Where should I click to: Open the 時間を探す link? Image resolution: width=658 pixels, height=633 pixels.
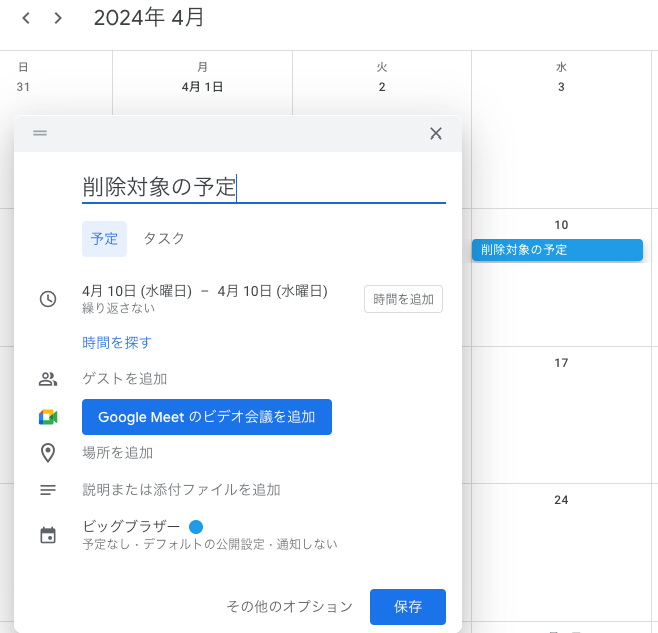[x=117, y=343]
